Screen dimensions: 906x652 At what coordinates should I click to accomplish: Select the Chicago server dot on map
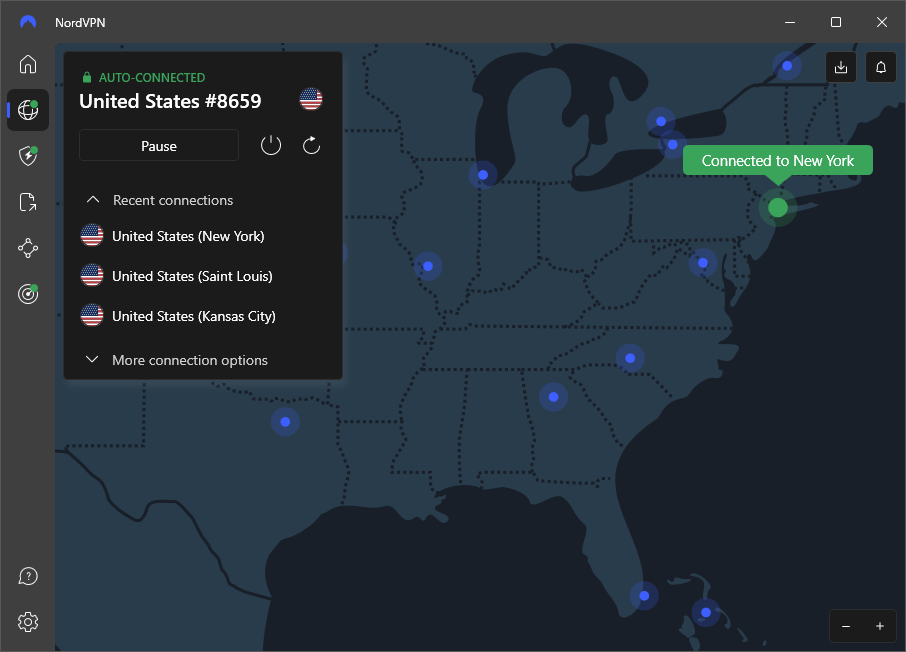point(483,175)
